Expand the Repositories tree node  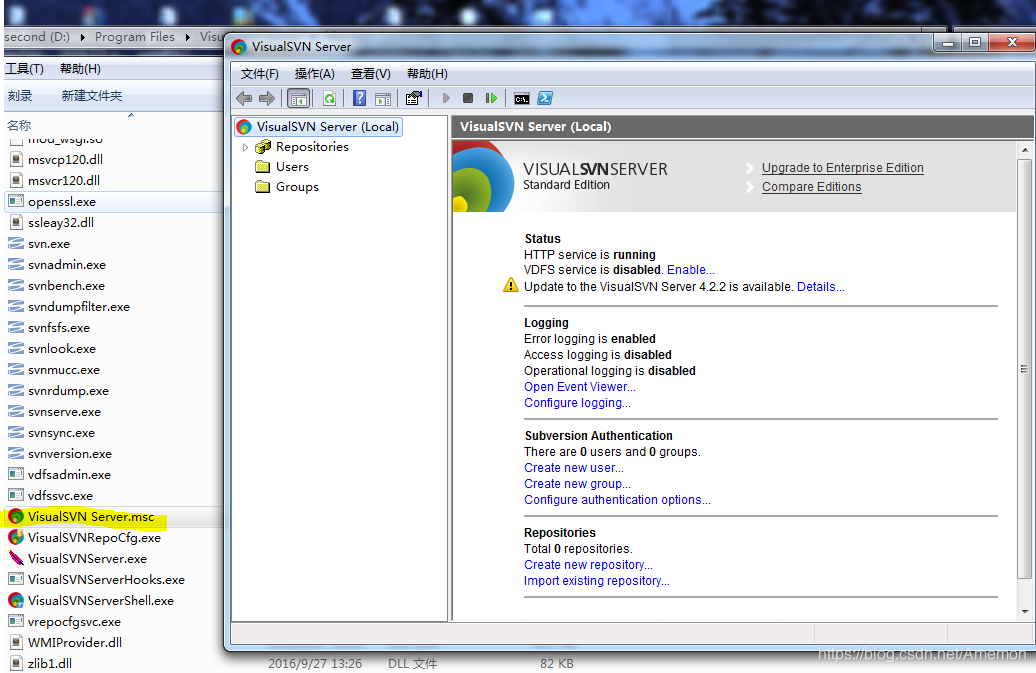coord(246,147)
